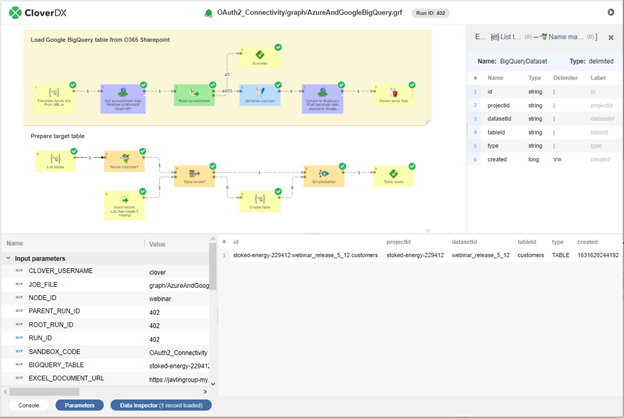Switch to the Parameters tab

click(x=79, y=405)
